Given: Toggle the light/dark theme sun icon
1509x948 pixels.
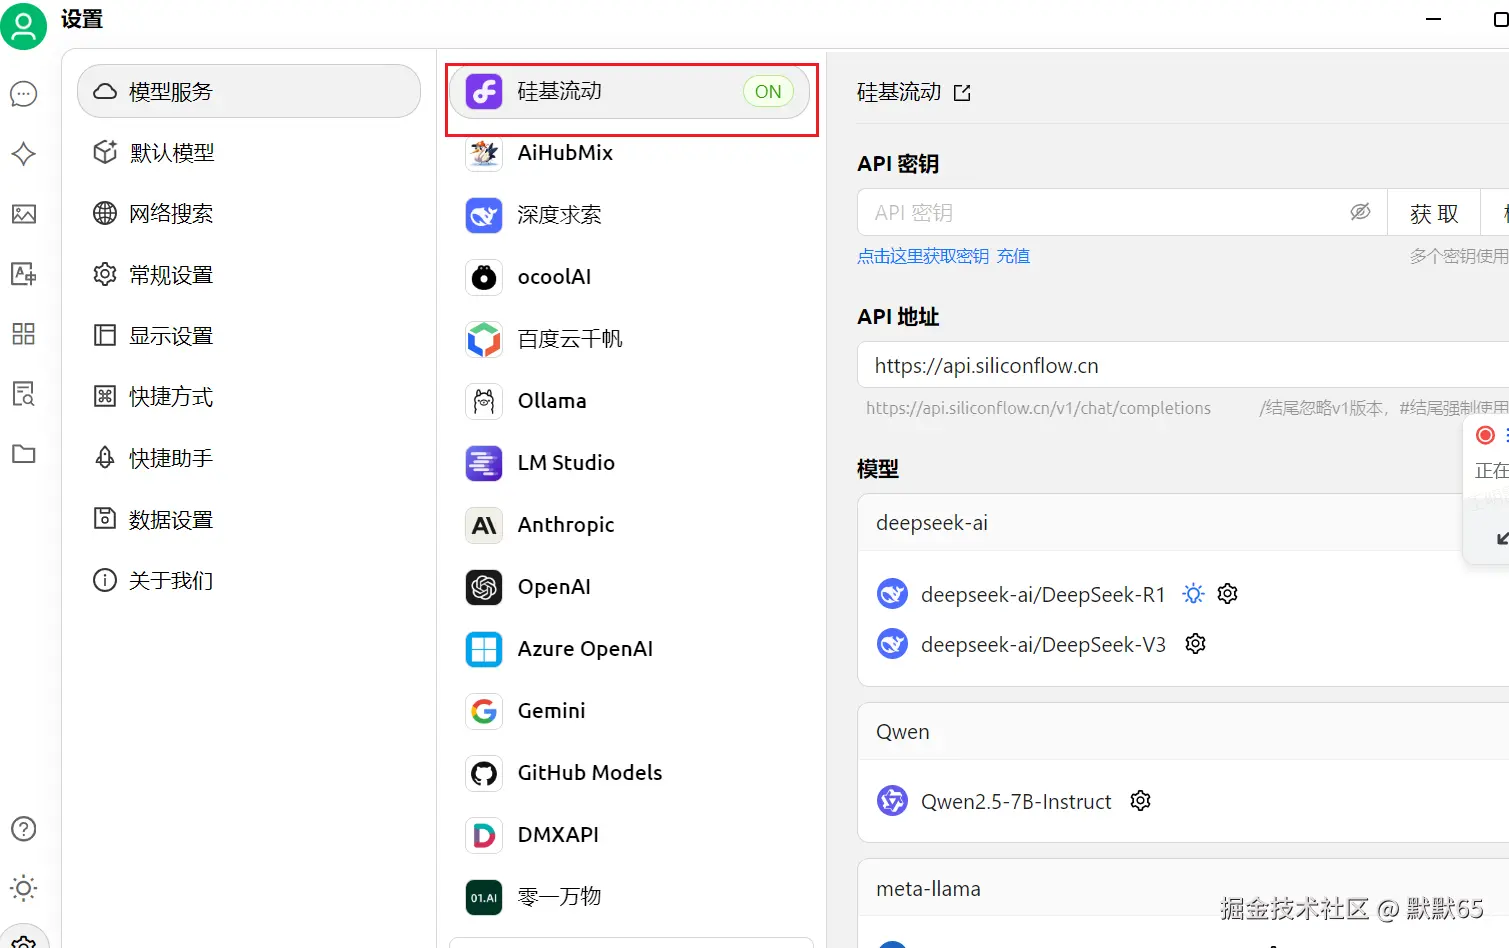Looking at the screenshot, I should point(24,888).
